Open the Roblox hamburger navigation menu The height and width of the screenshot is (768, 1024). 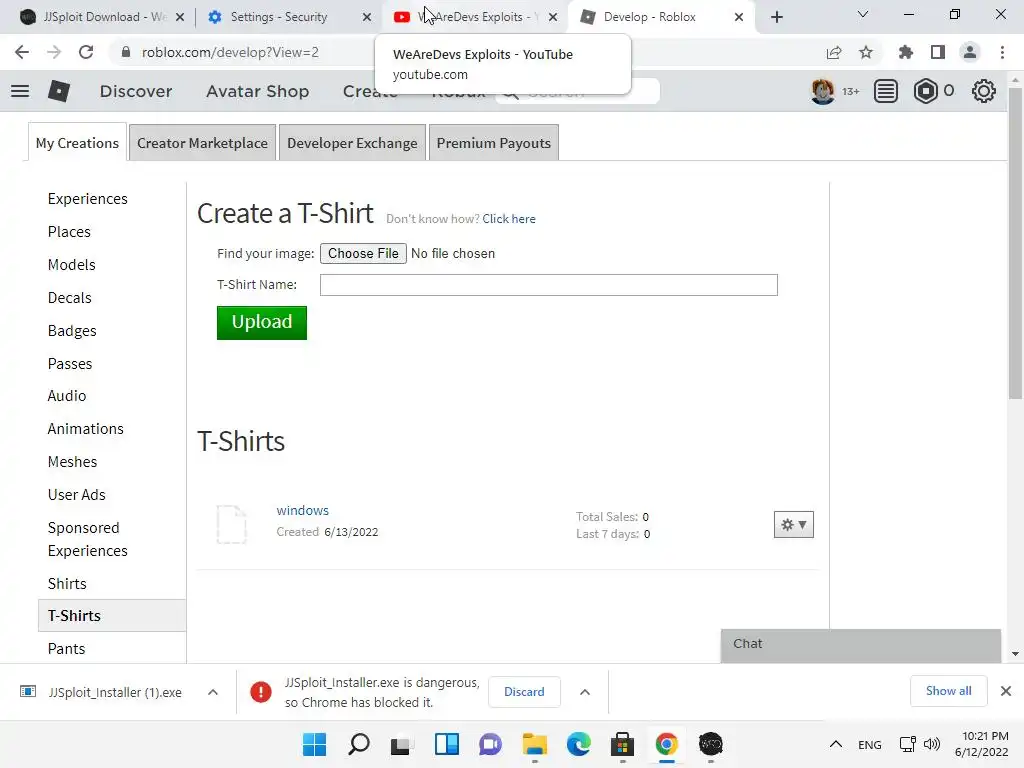pyautogui.click(x=20, y=91)
